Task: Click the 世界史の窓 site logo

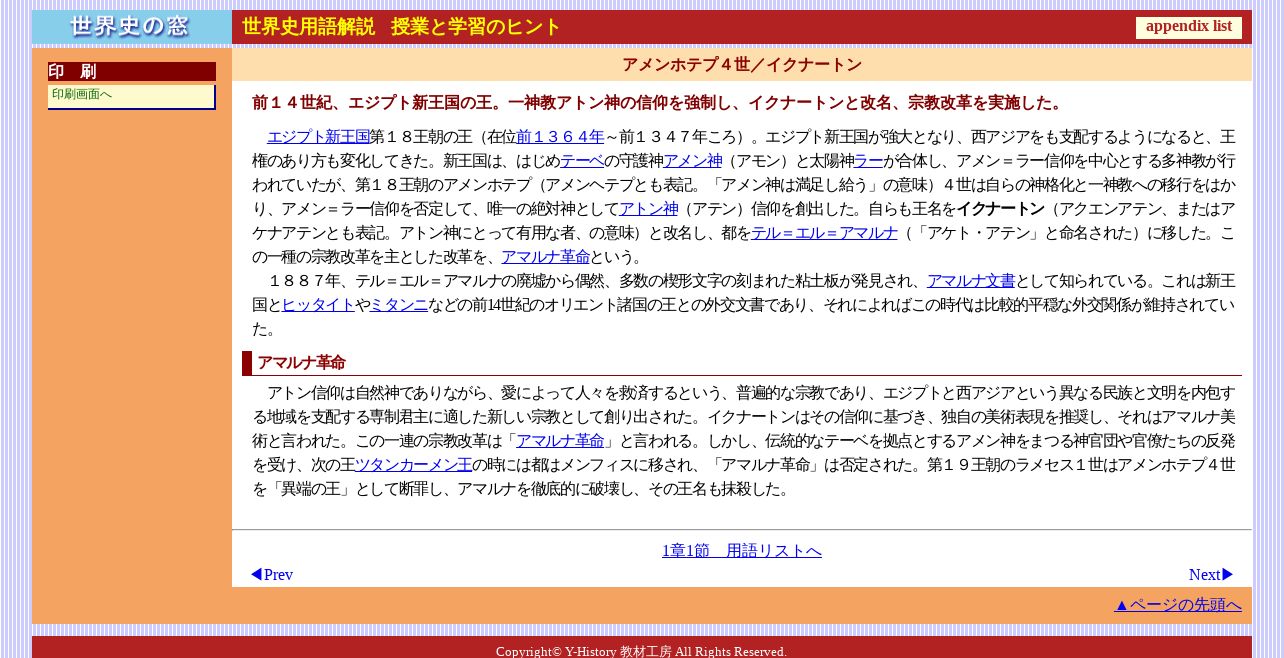Action: (131, 27)
